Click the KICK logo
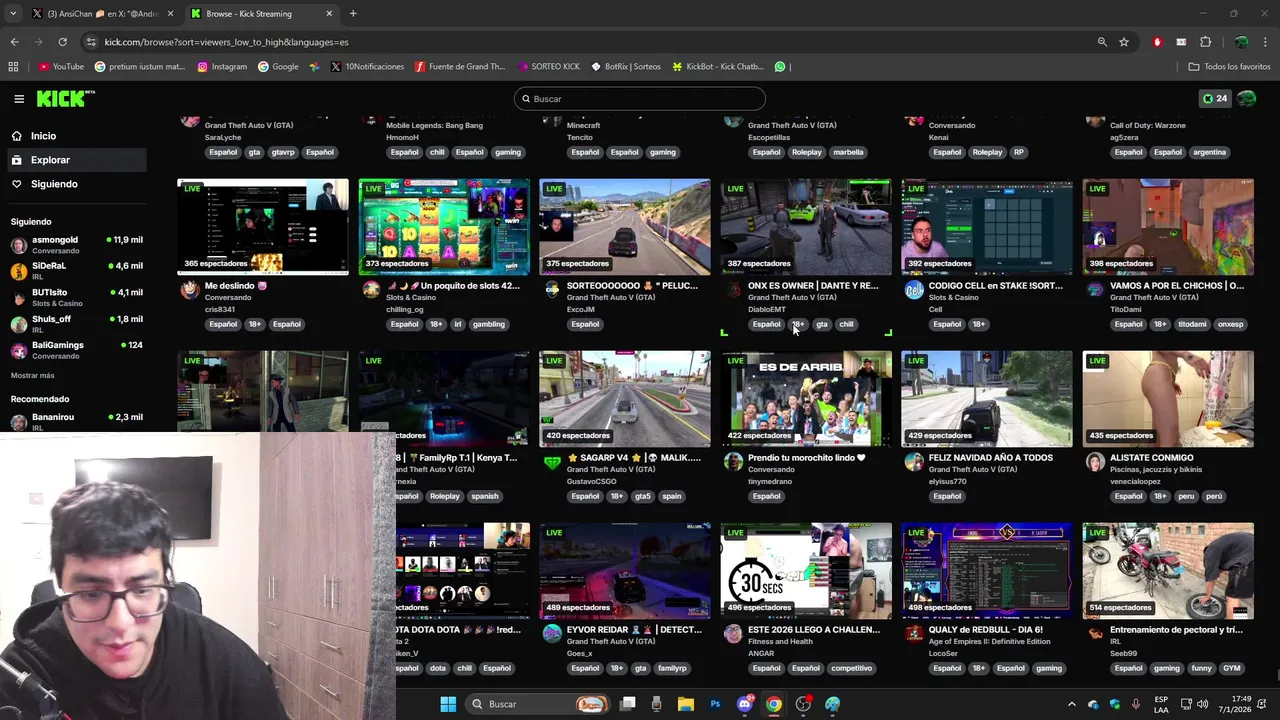The height and width of the screenshot is (720, 1280). (65, 98)
